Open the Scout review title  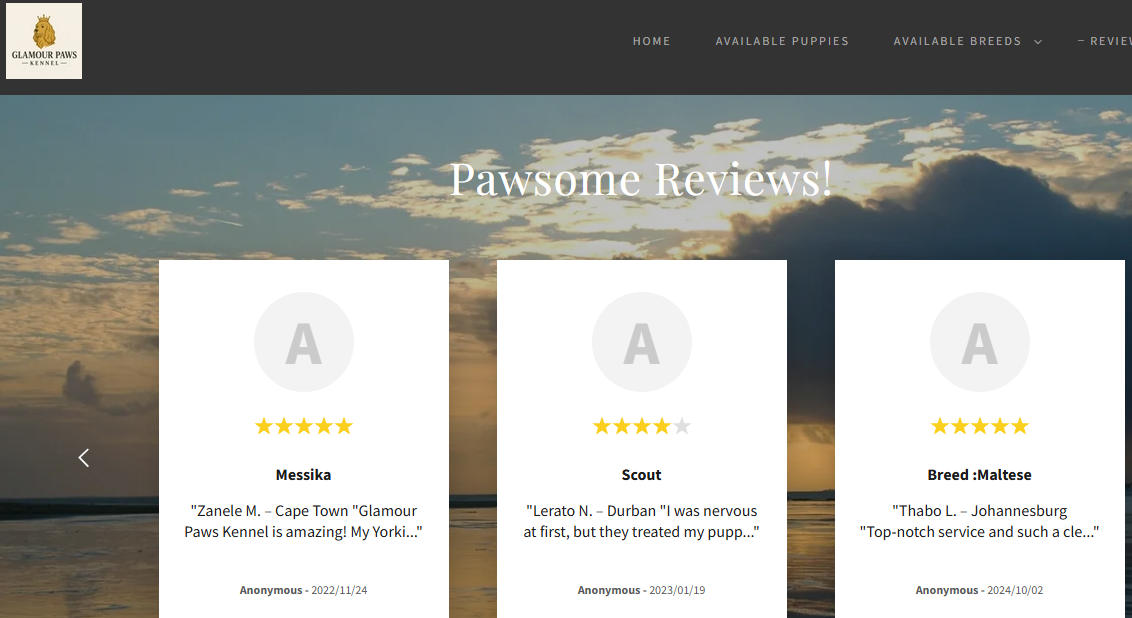click(641, 475)
